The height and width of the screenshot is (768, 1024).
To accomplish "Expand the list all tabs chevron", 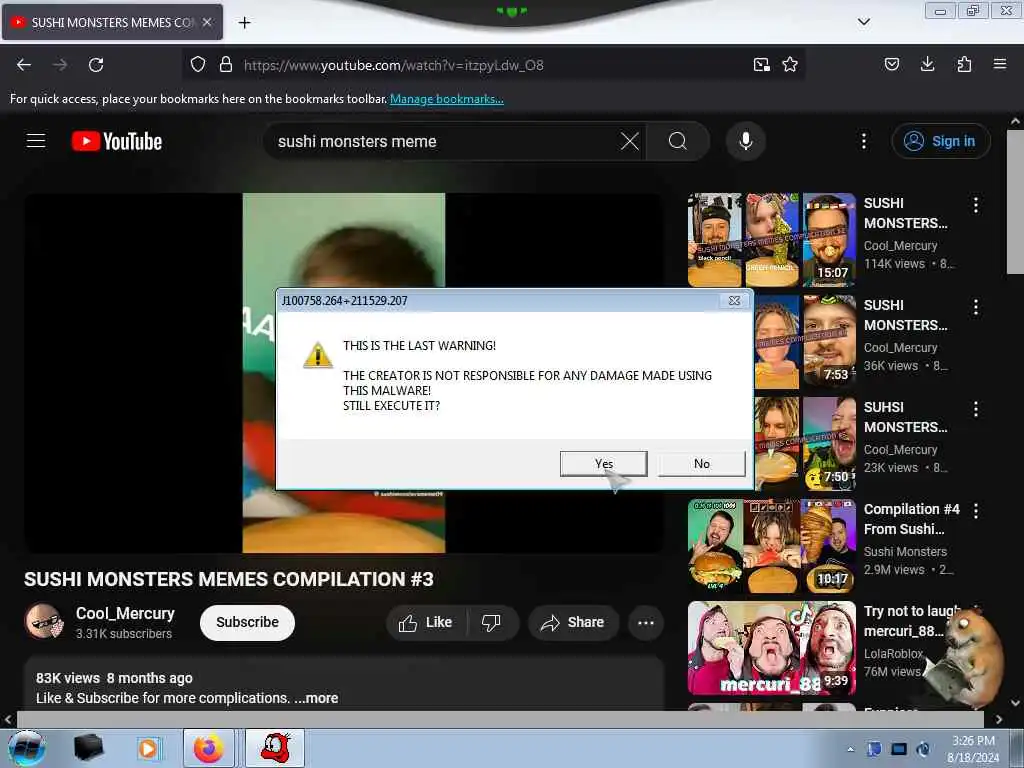I will pyautogui.click(x=863, y=22).
